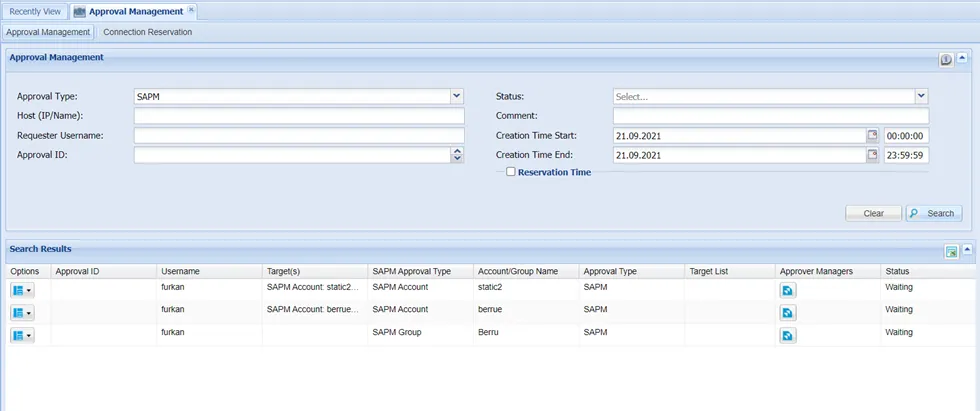
Task: Click the Clear button
Action: tap(873, 213)
